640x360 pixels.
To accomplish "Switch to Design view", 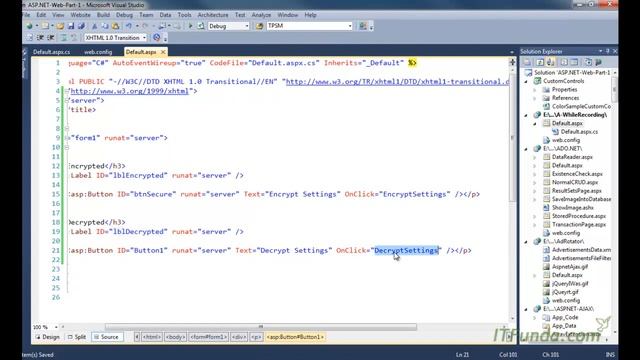I will point(48,337).
